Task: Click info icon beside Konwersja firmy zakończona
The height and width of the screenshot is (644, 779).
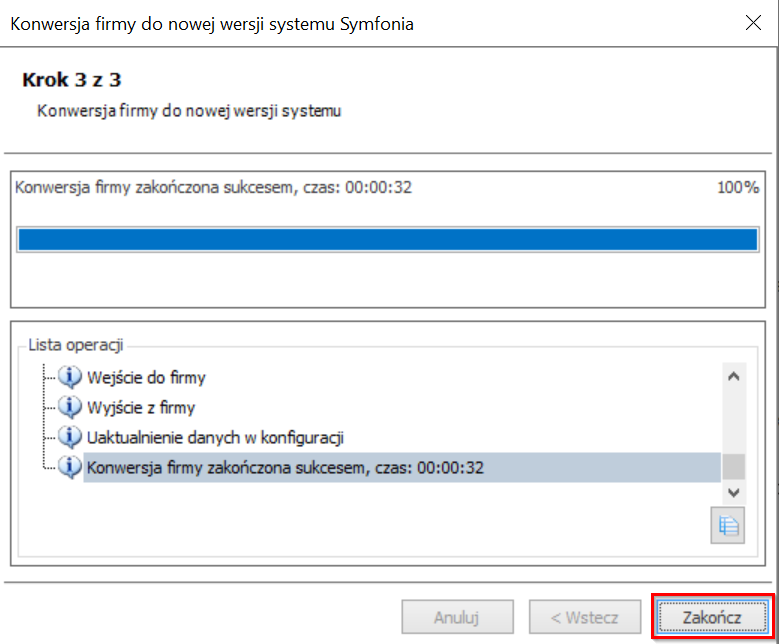Action: pyautogui.click(x=70, y=467)
